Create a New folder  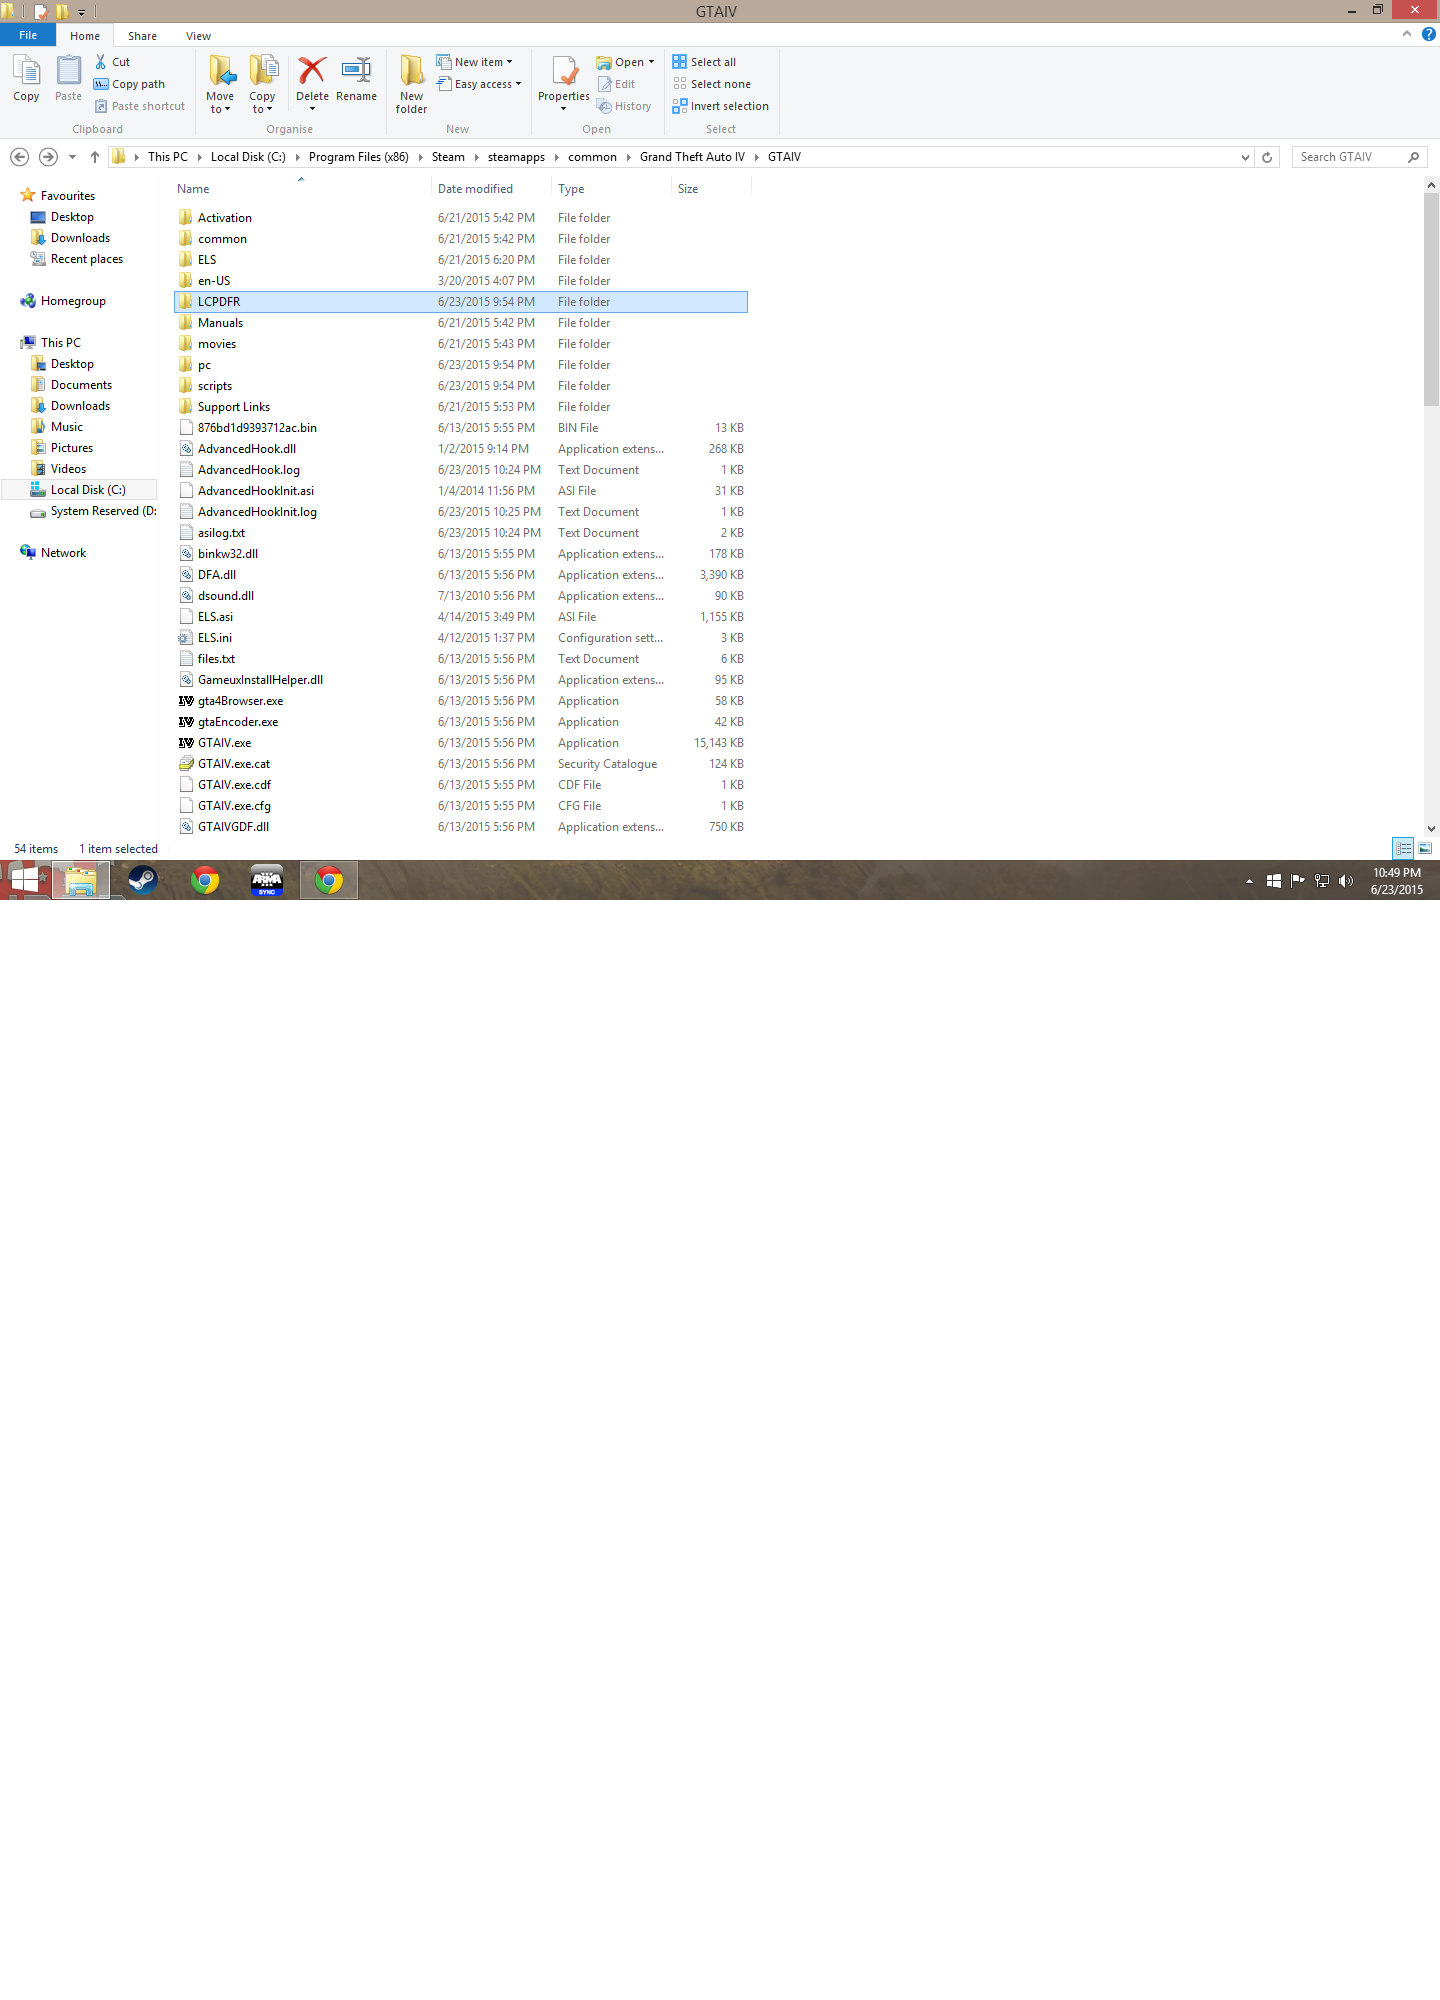411,84
